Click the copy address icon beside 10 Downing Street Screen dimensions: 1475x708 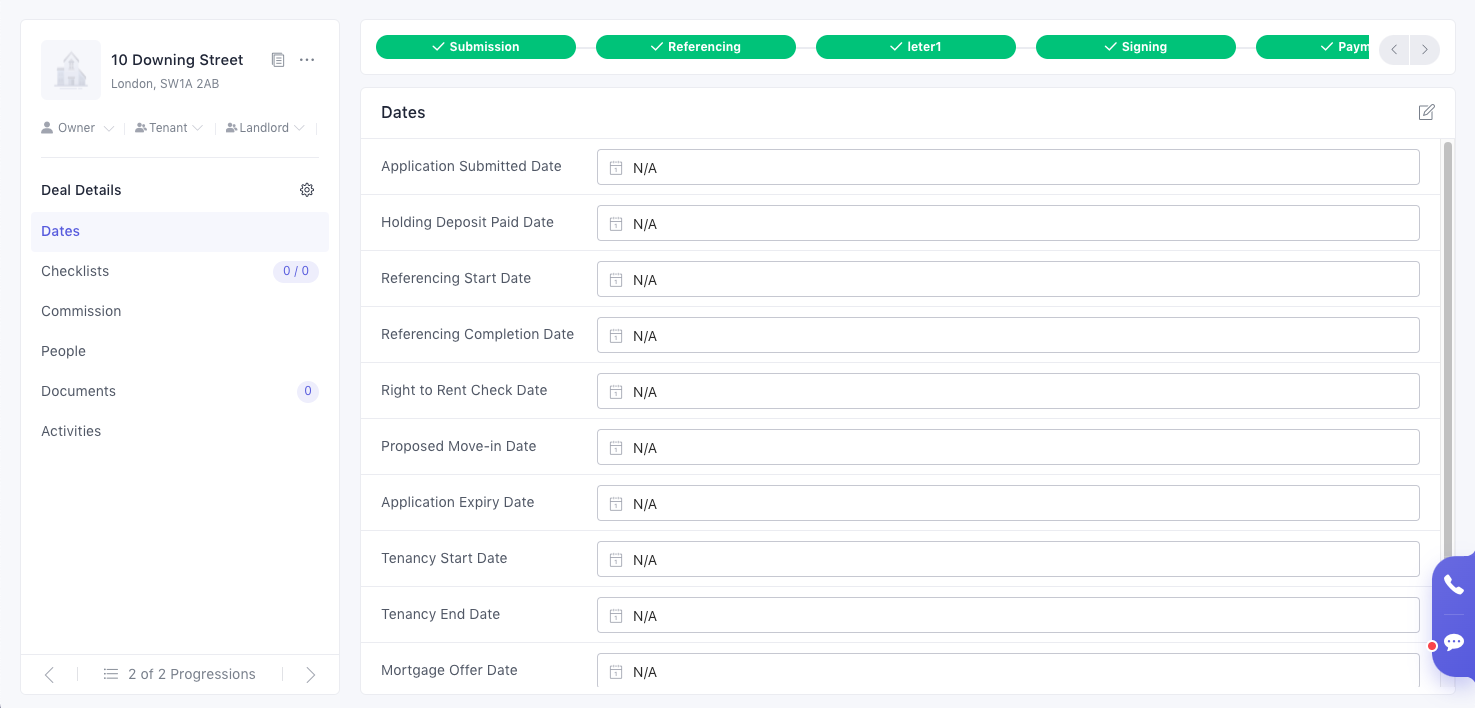[278, 60]
